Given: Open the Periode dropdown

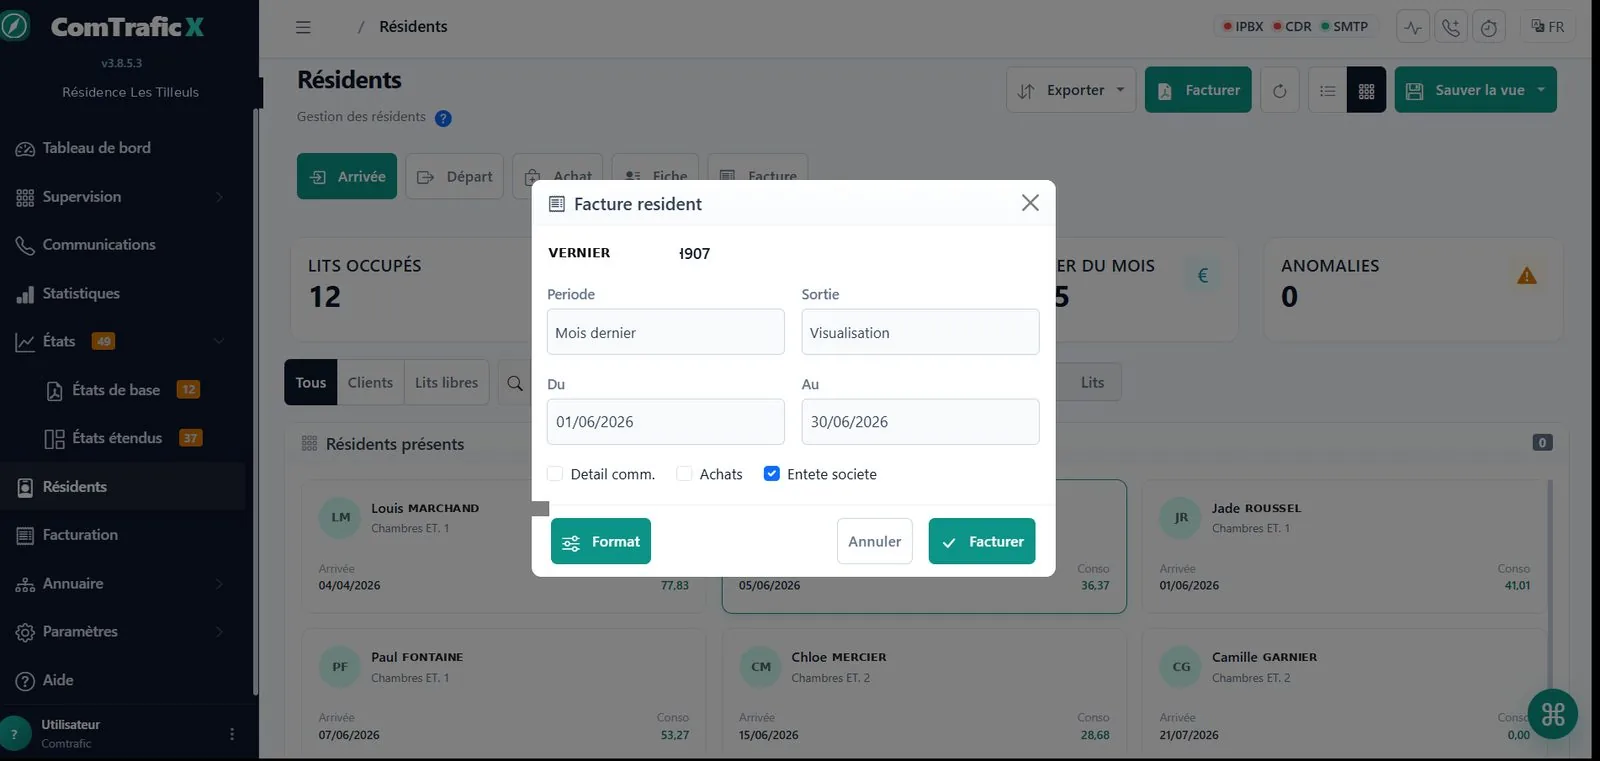Looking at the screenshot, I should (665, 332).
